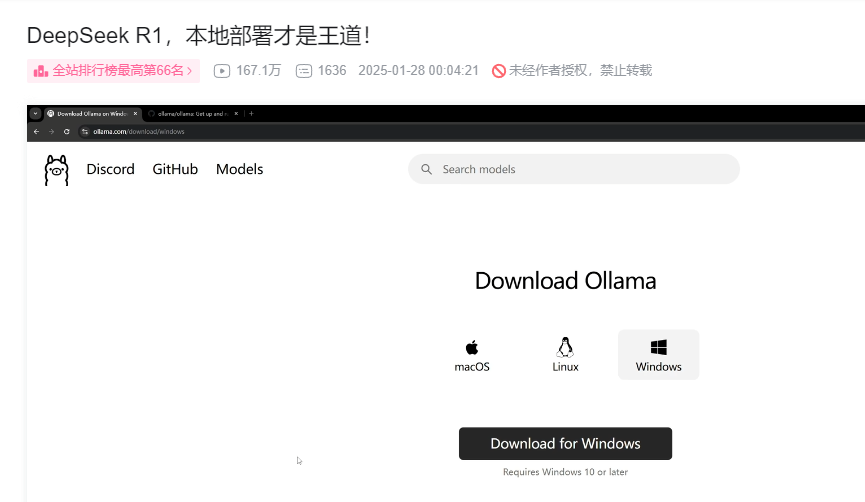865x502 pixels.
Task: Click the 未经作者授权，禁止转载 notice
Action: 580,71
